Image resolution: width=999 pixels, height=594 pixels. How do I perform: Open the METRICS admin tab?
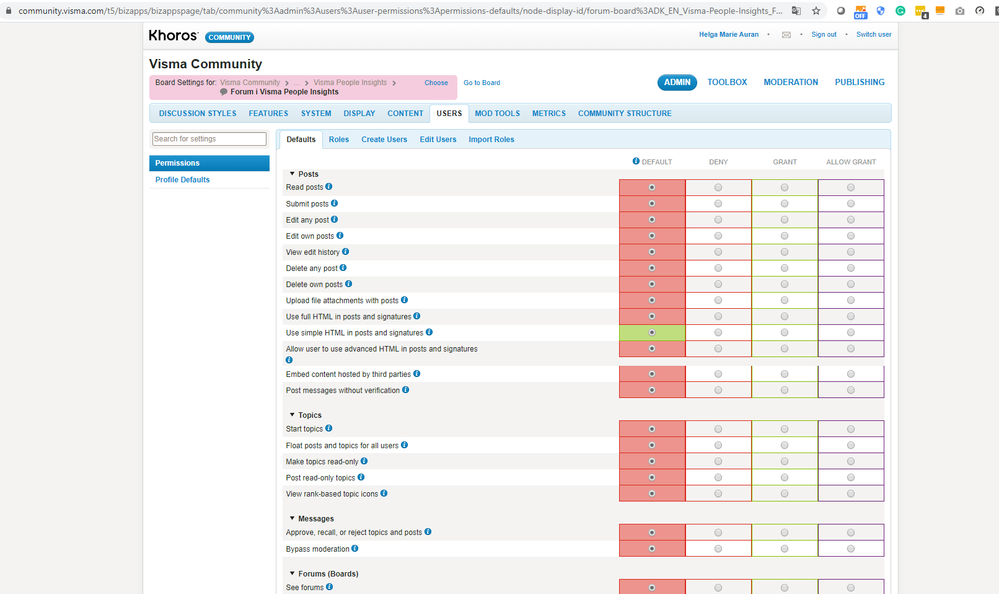[549, 113]
